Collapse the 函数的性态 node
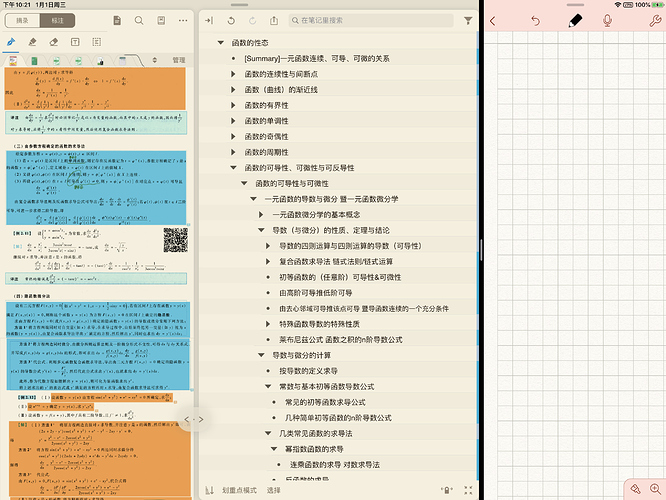 point(220,42)
